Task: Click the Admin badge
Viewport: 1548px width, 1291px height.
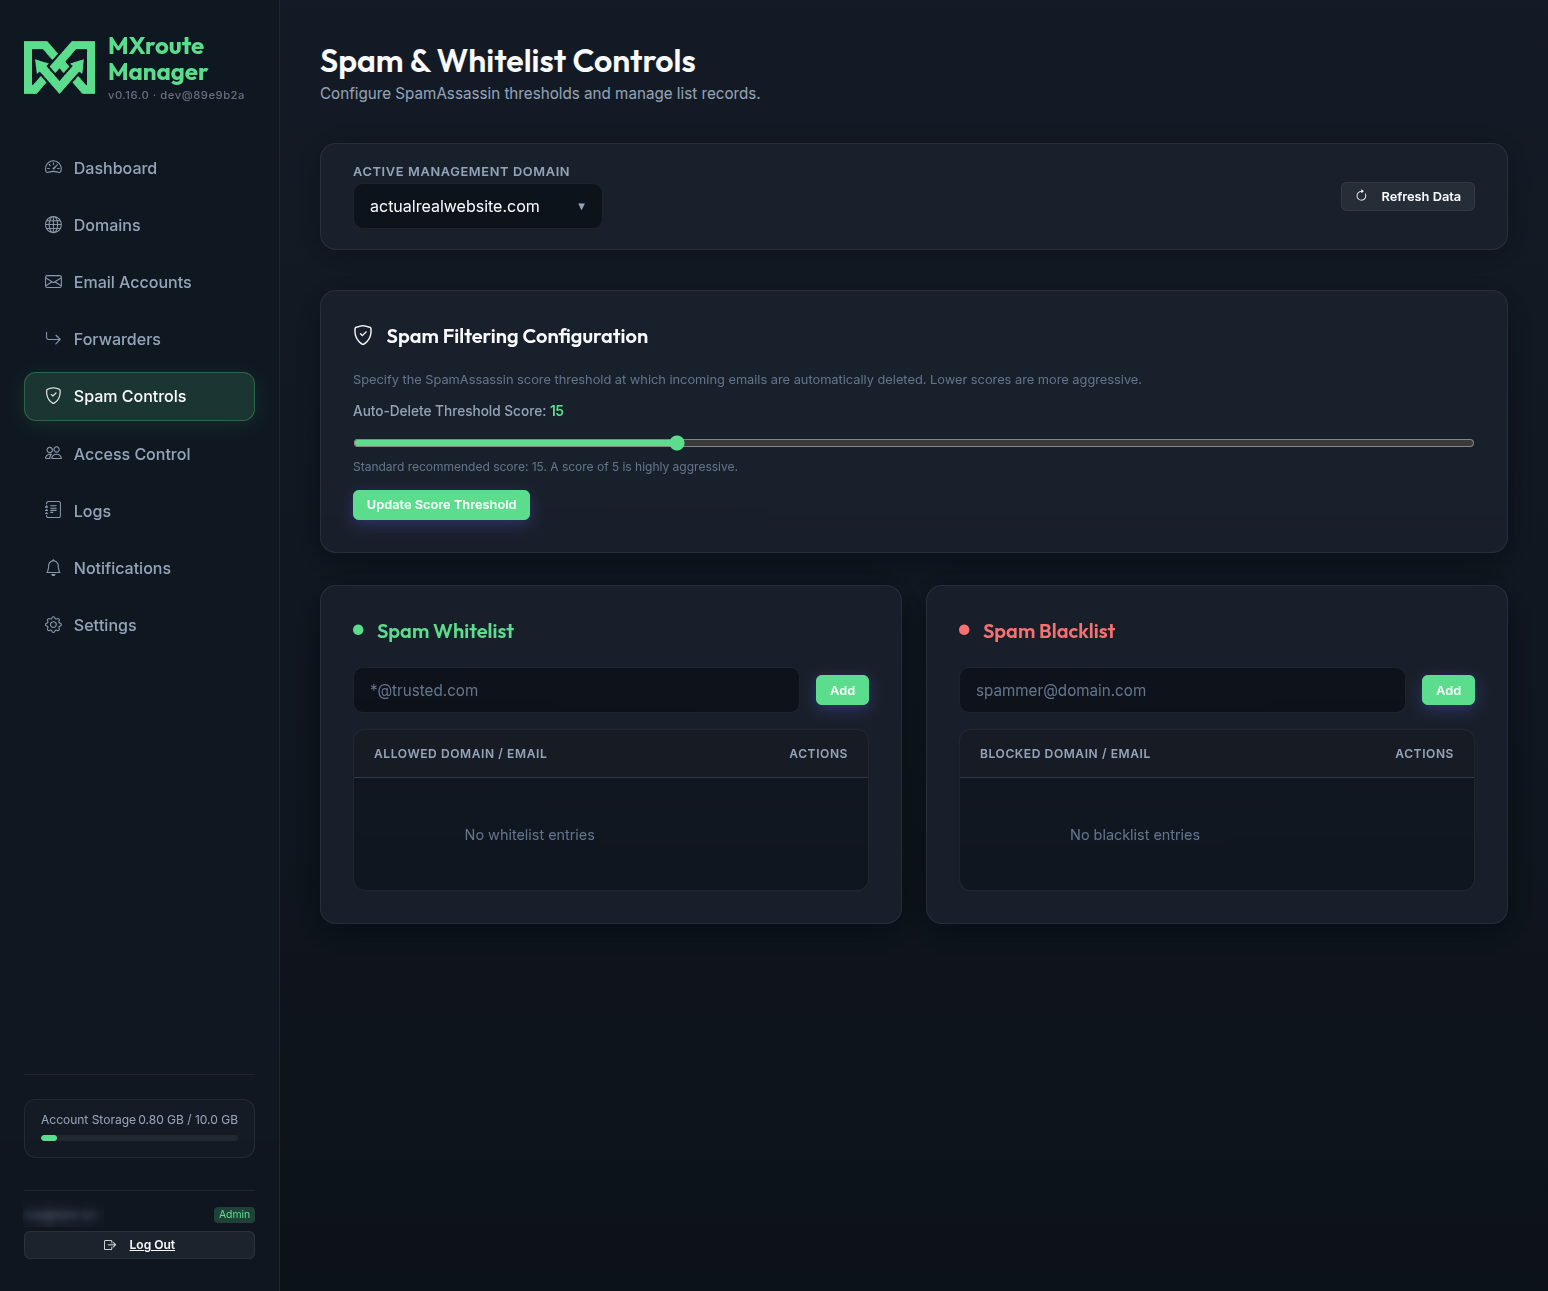Action: (x=235, y=1215)
